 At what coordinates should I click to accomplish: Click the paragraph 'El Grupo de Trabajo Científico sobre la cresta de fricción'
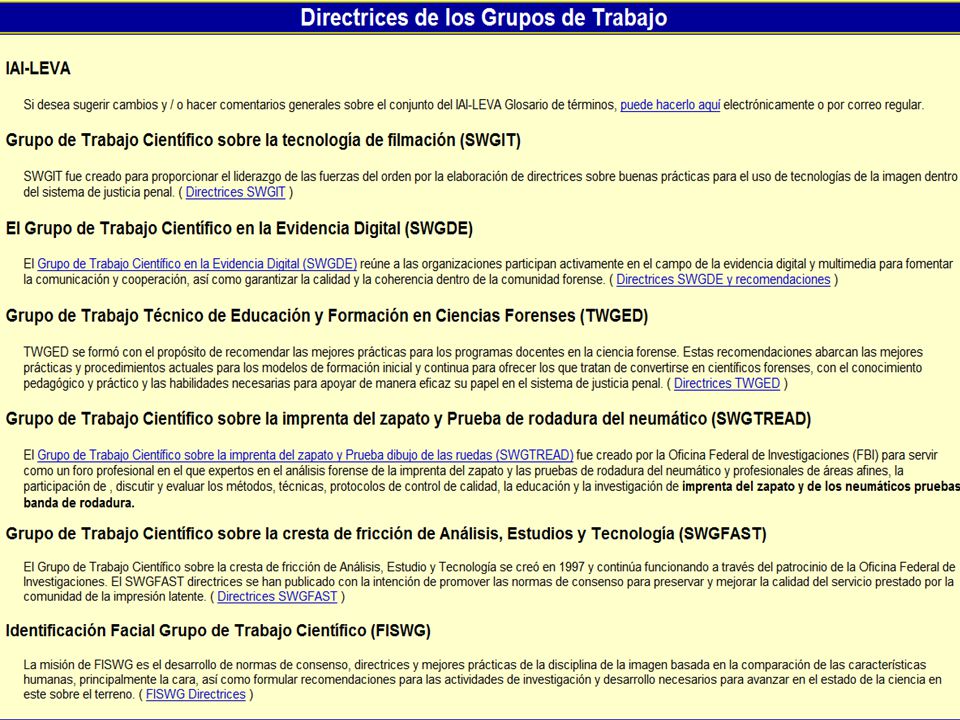pyautogui.click(x=489, y=582)
